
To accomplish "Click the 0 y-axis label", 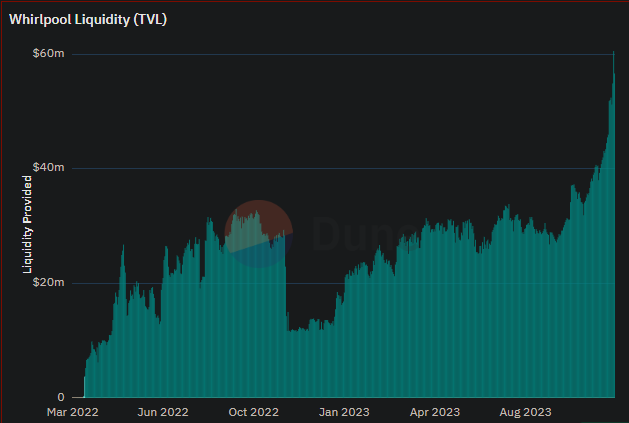I will point(61,397).
